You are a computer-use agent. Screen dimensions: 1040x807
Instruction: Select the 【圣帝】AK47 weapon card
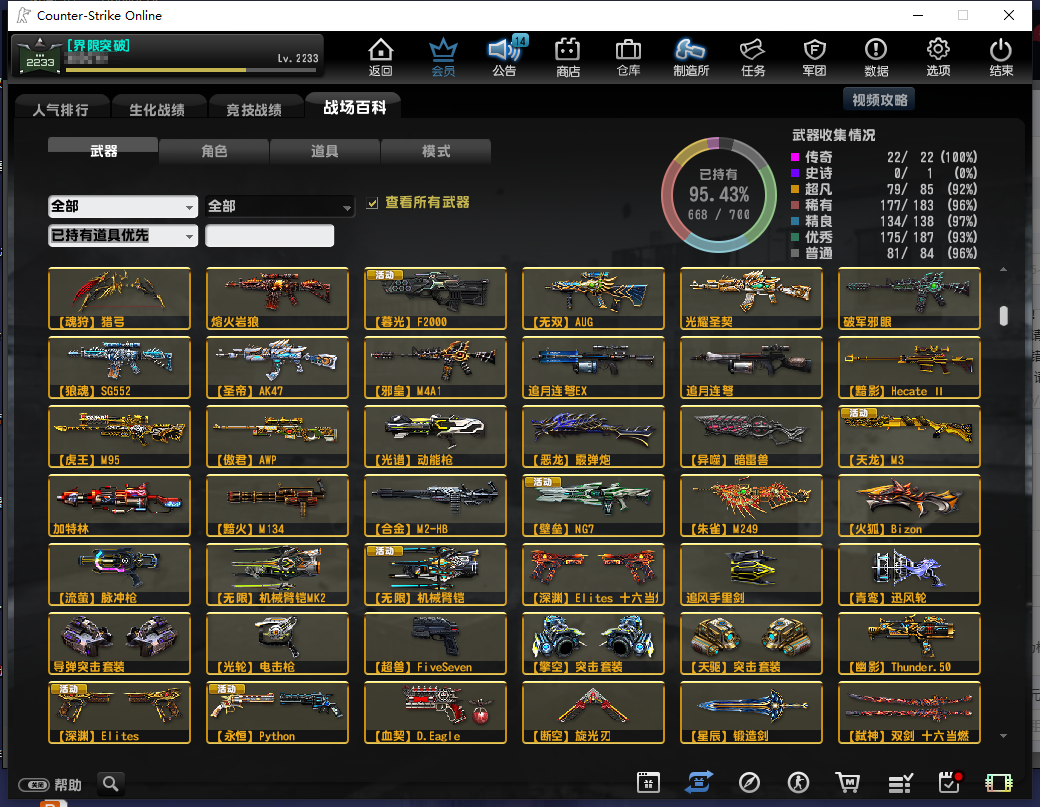click(x=277, y=367)
